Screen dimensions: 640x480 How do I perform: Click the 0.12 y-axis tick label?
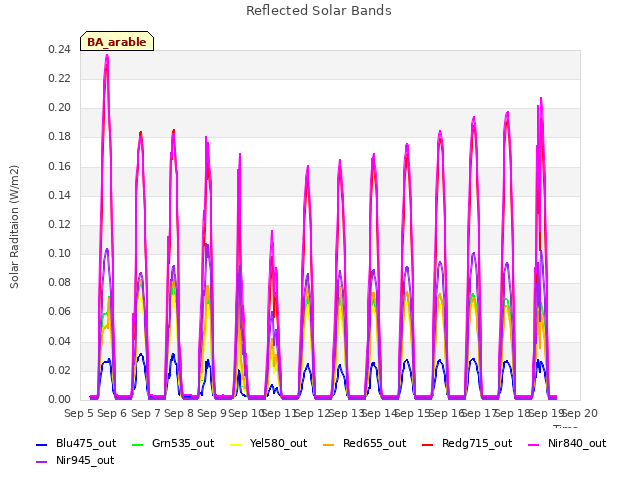tap(59, 224)
